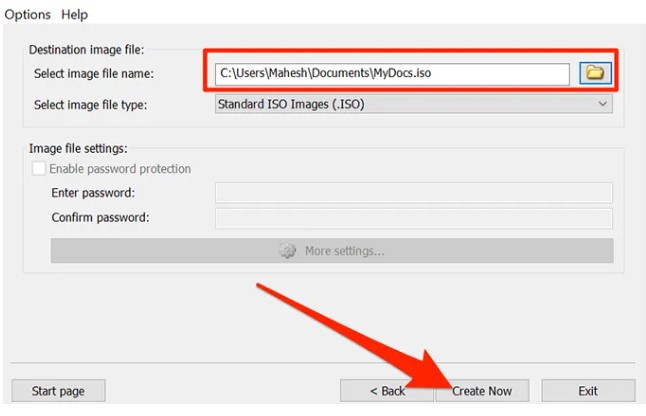Click the 'Select image file type:' label
The width and height of the screenshot is (646, 416).
[90, 105]
